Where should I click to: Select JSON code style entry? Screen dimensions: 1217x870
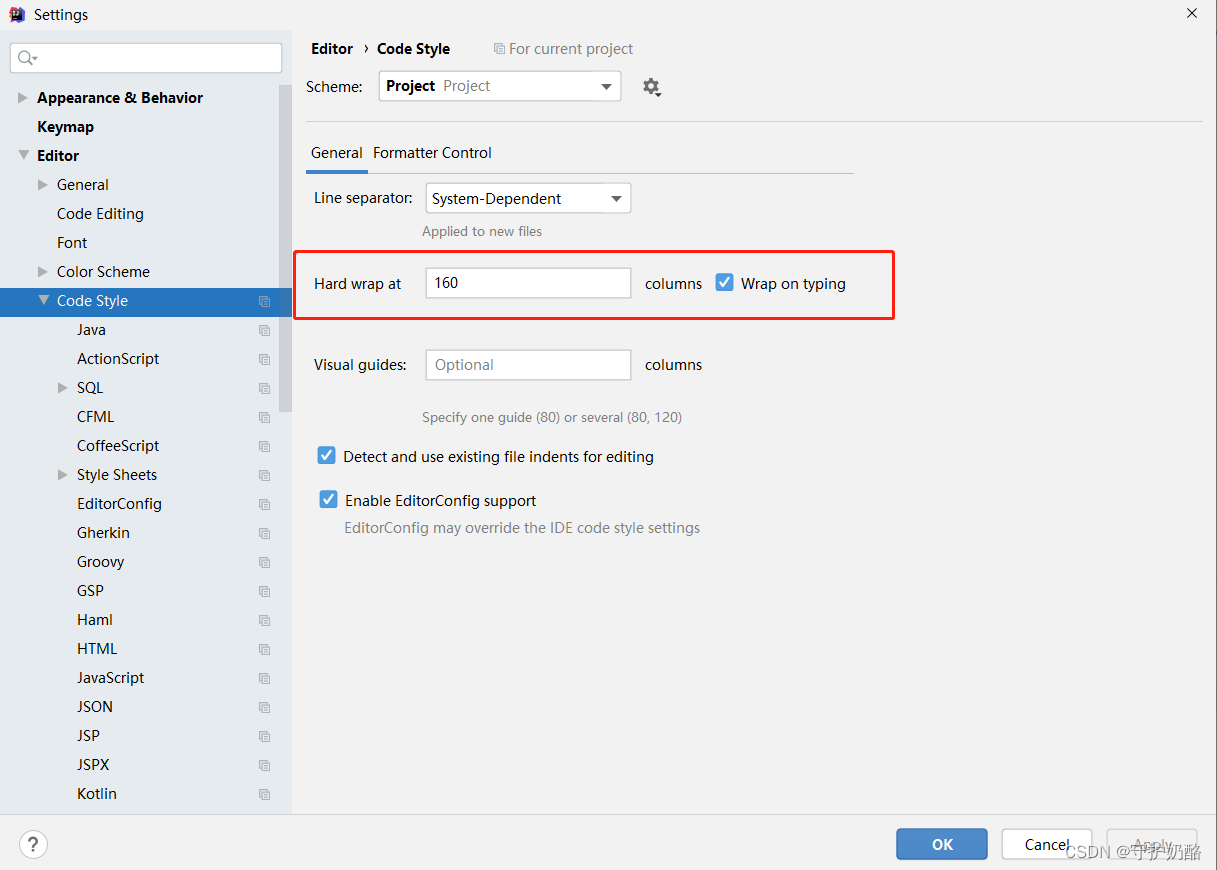pyautogui.click(x=95, y=707)
